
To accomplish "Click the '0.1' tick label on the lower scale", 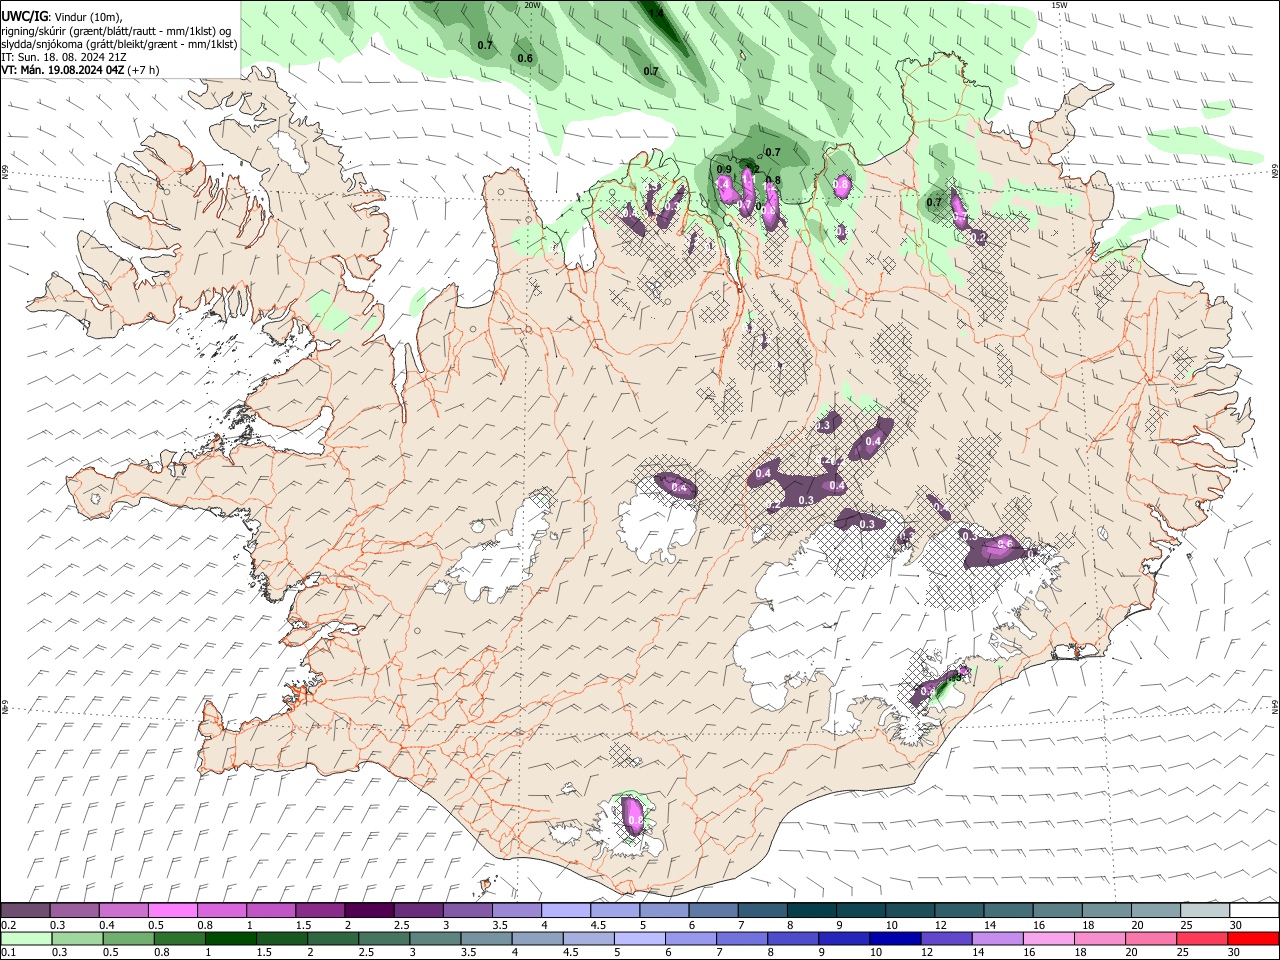I will [x=8, y=953].
